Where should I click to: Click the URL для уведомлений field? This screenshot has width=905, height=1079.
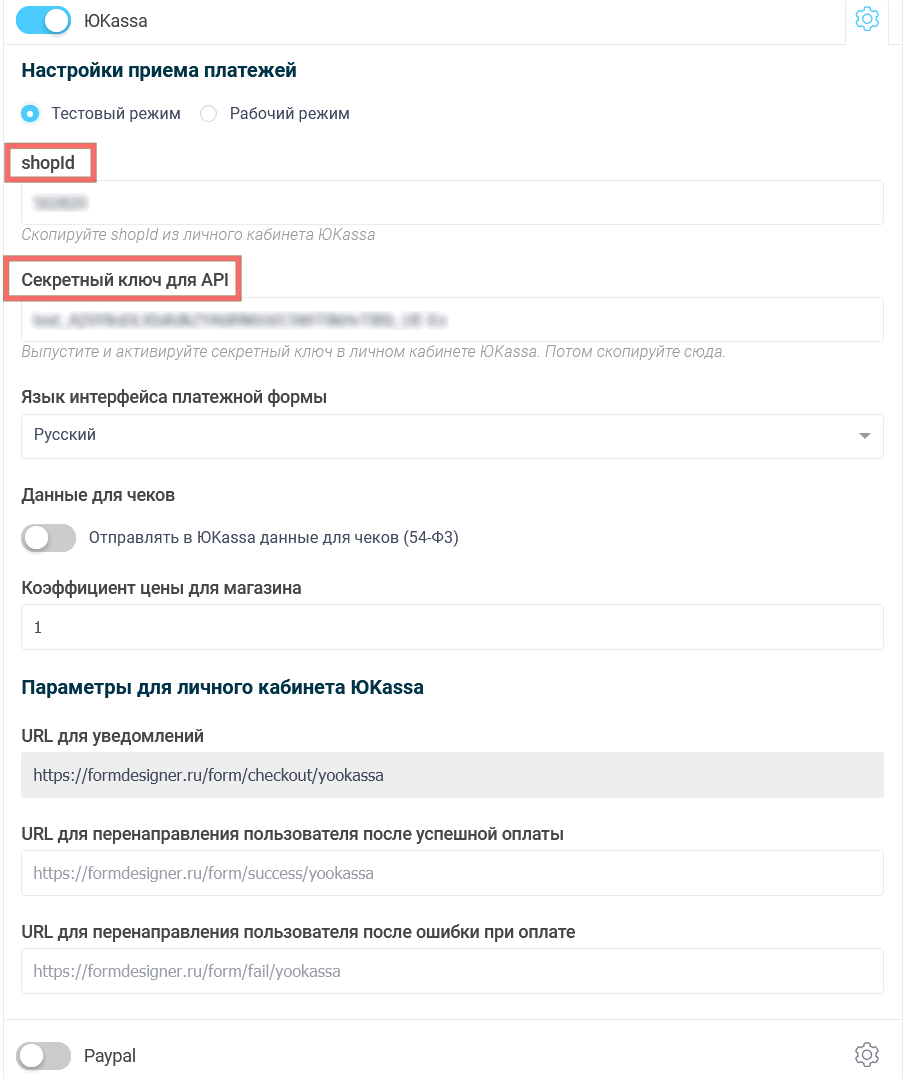(x=452, y=775)
